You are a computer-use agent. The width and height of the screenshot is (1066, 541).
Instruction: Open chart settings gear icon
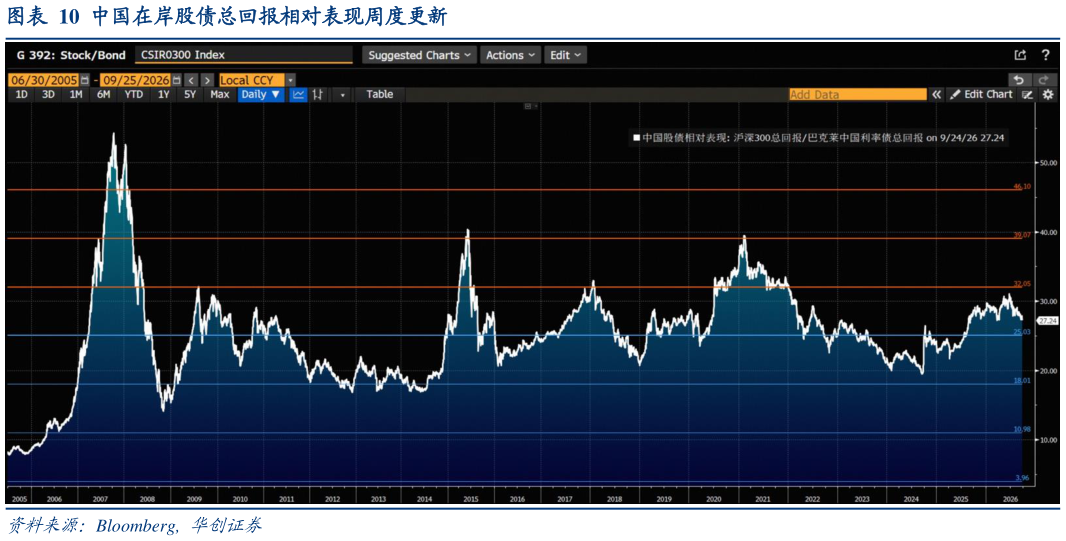point(1048,94)
